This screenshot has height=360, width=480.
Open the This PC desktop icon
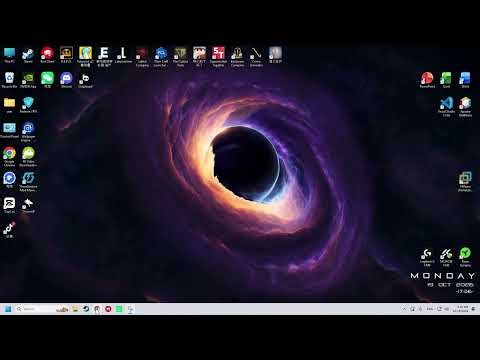click(9, 55)
